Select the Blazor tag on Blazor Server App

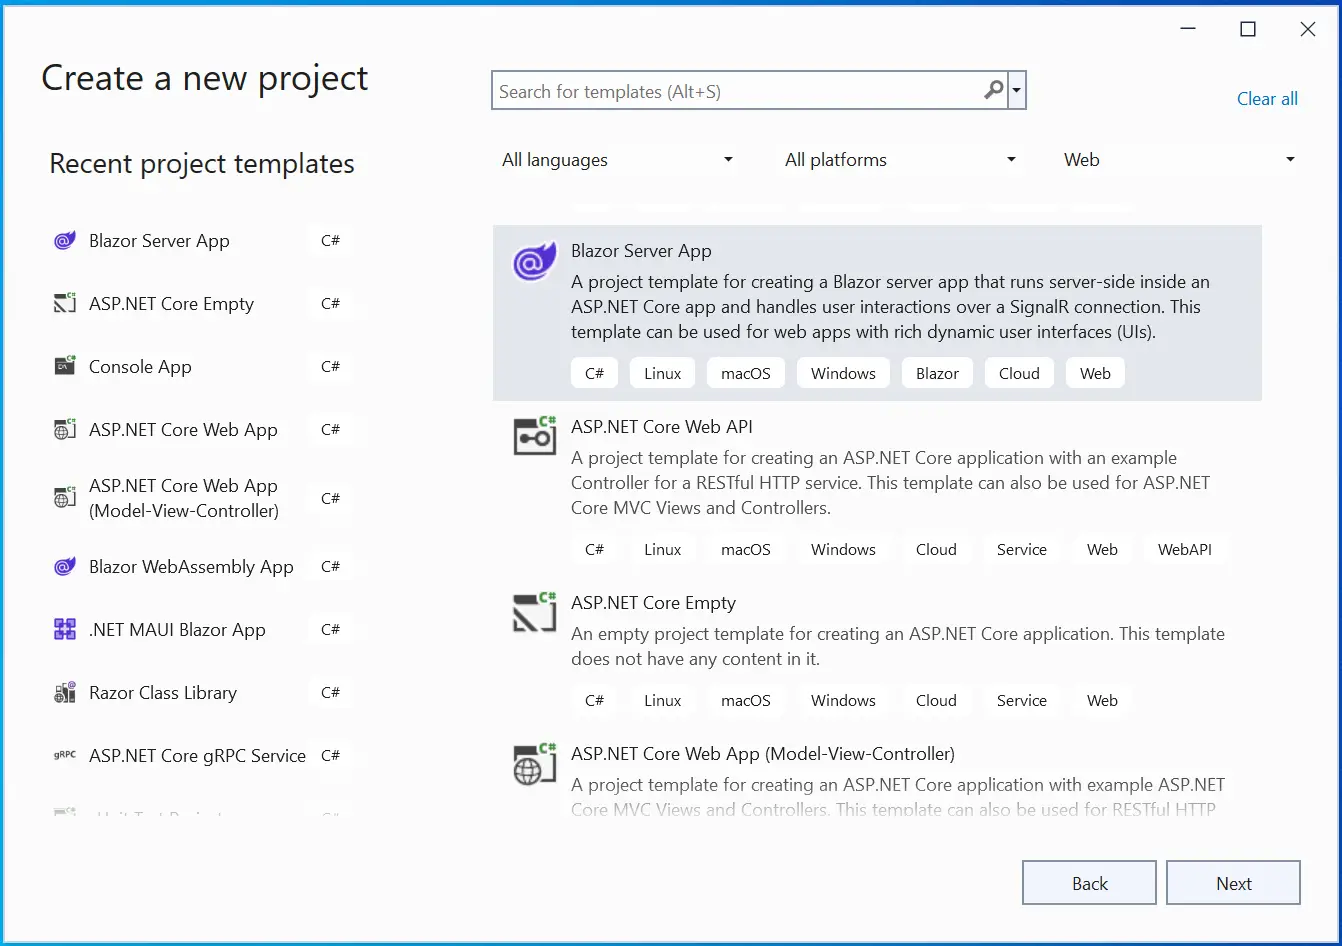(937, 372)
